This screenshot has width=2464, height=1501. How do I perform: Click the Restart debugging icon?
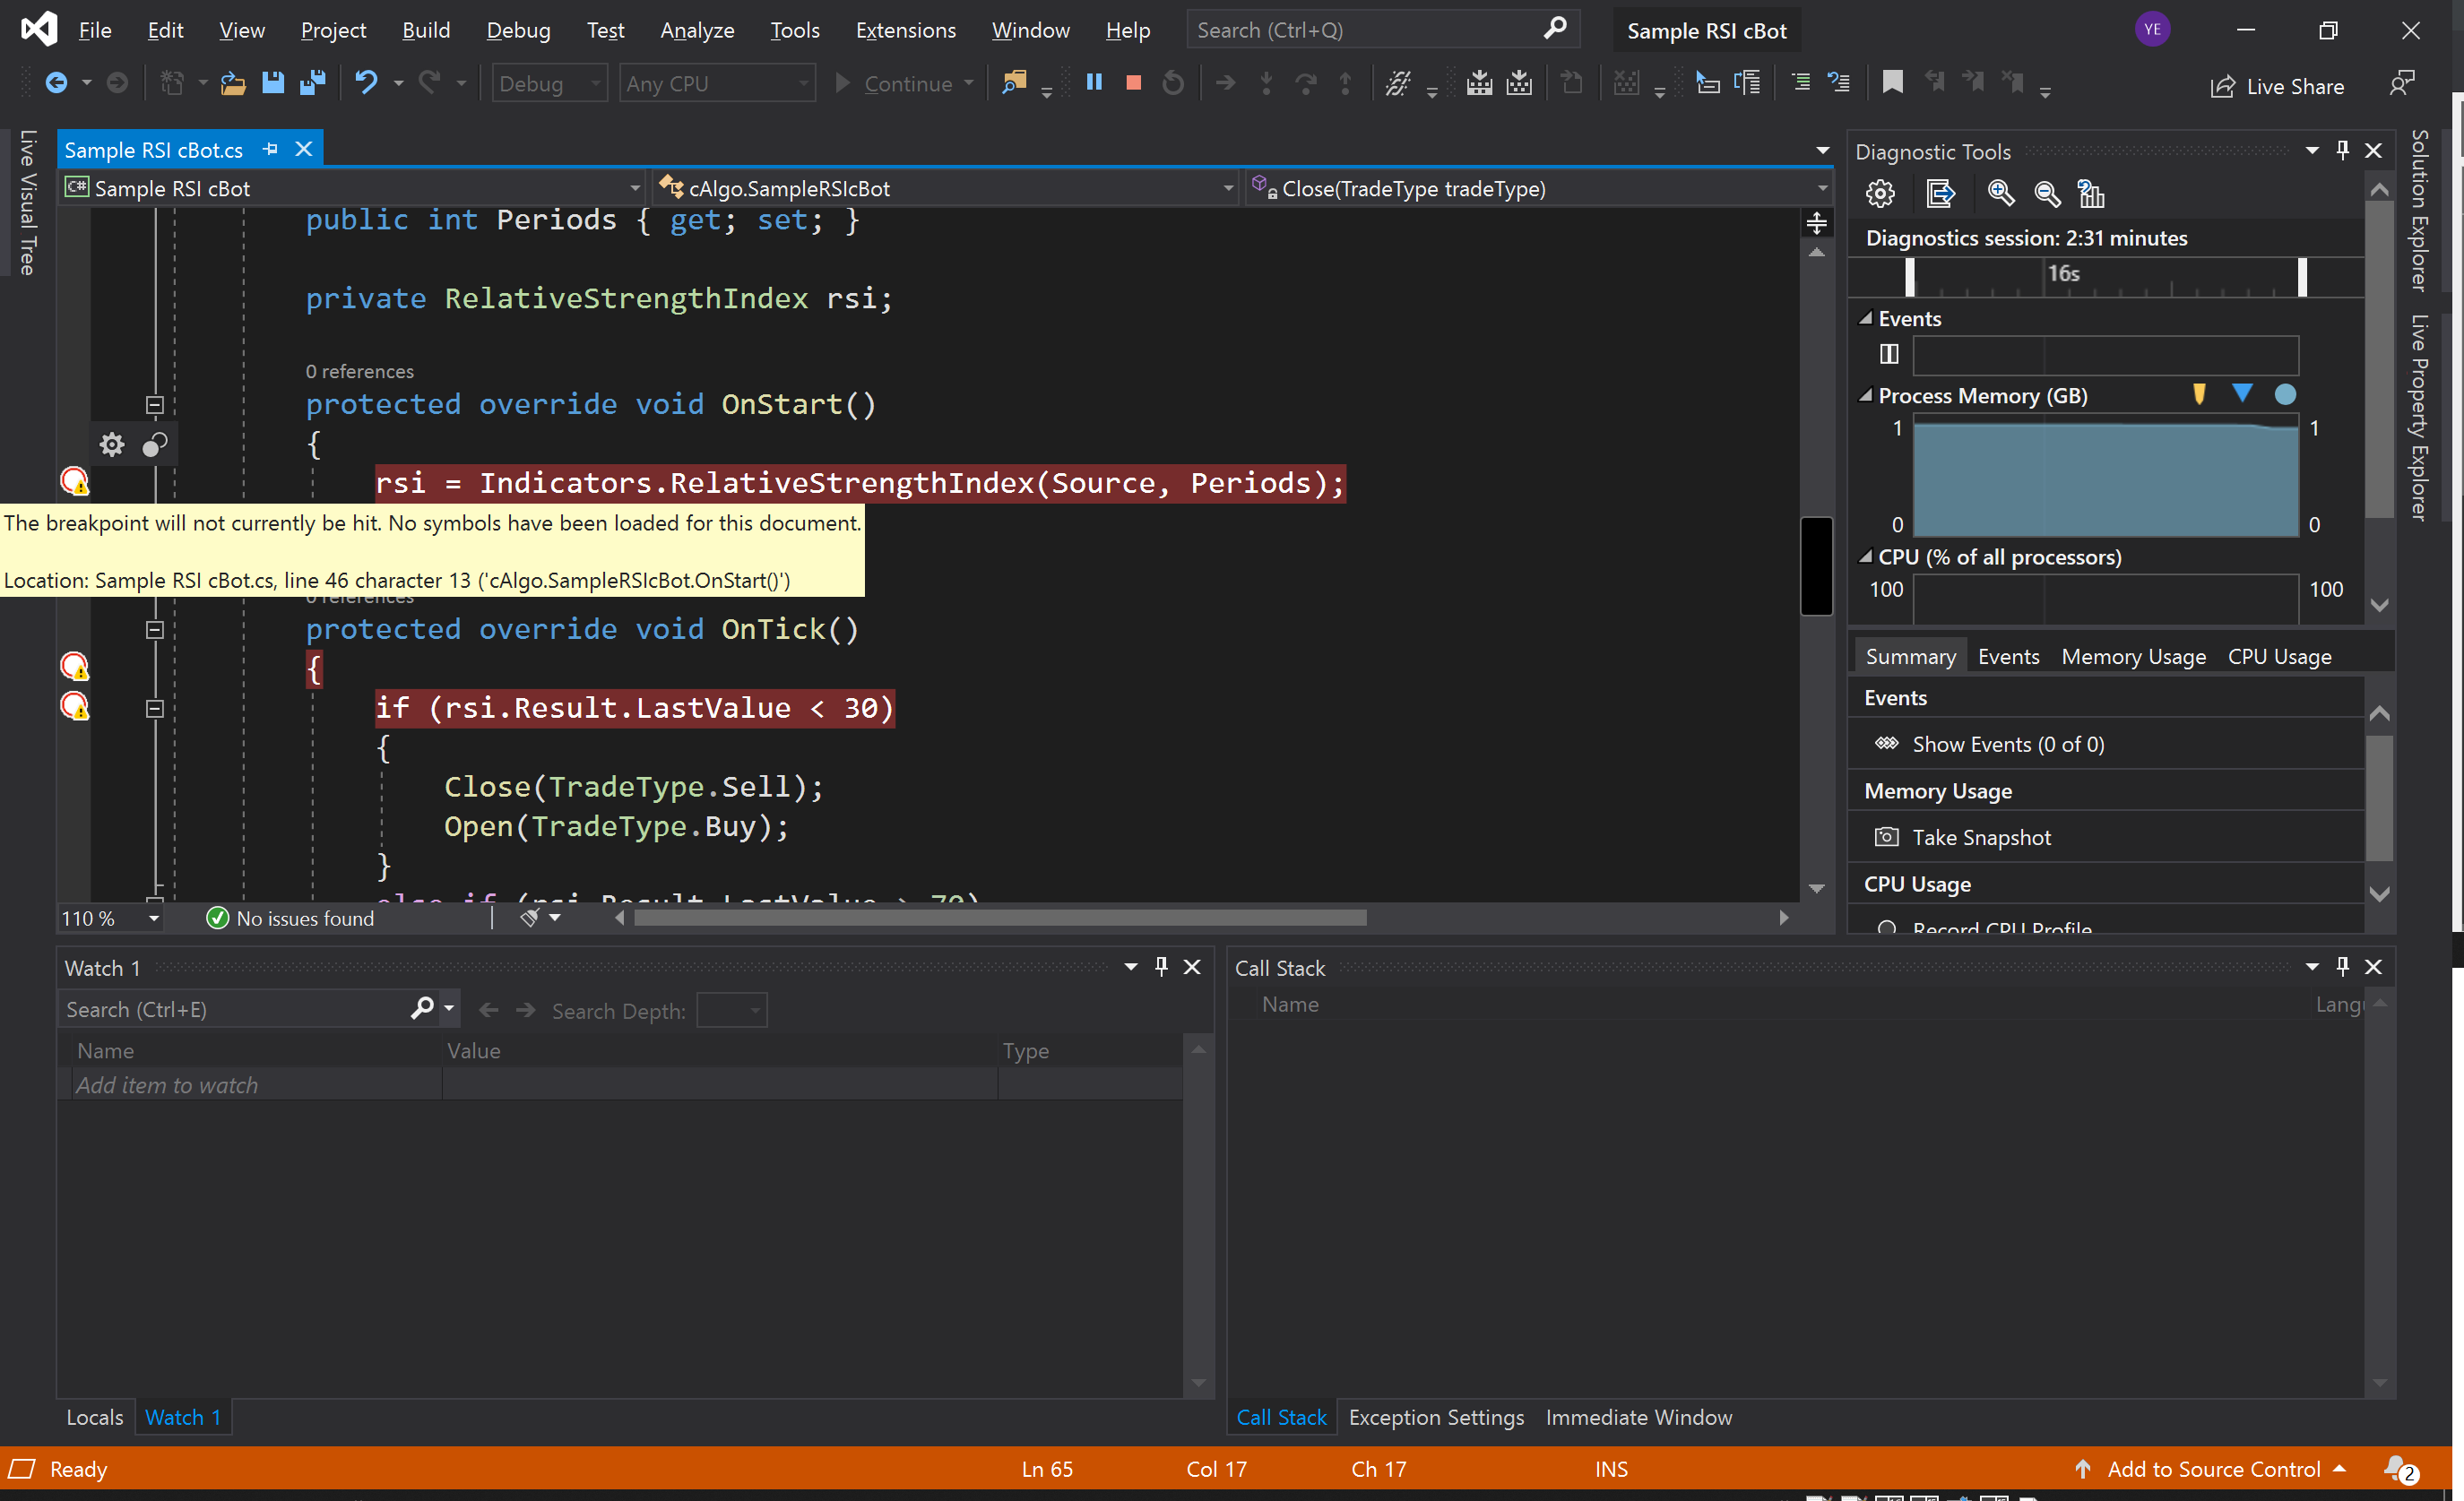pyautogui.click(x=1173, y=83)
